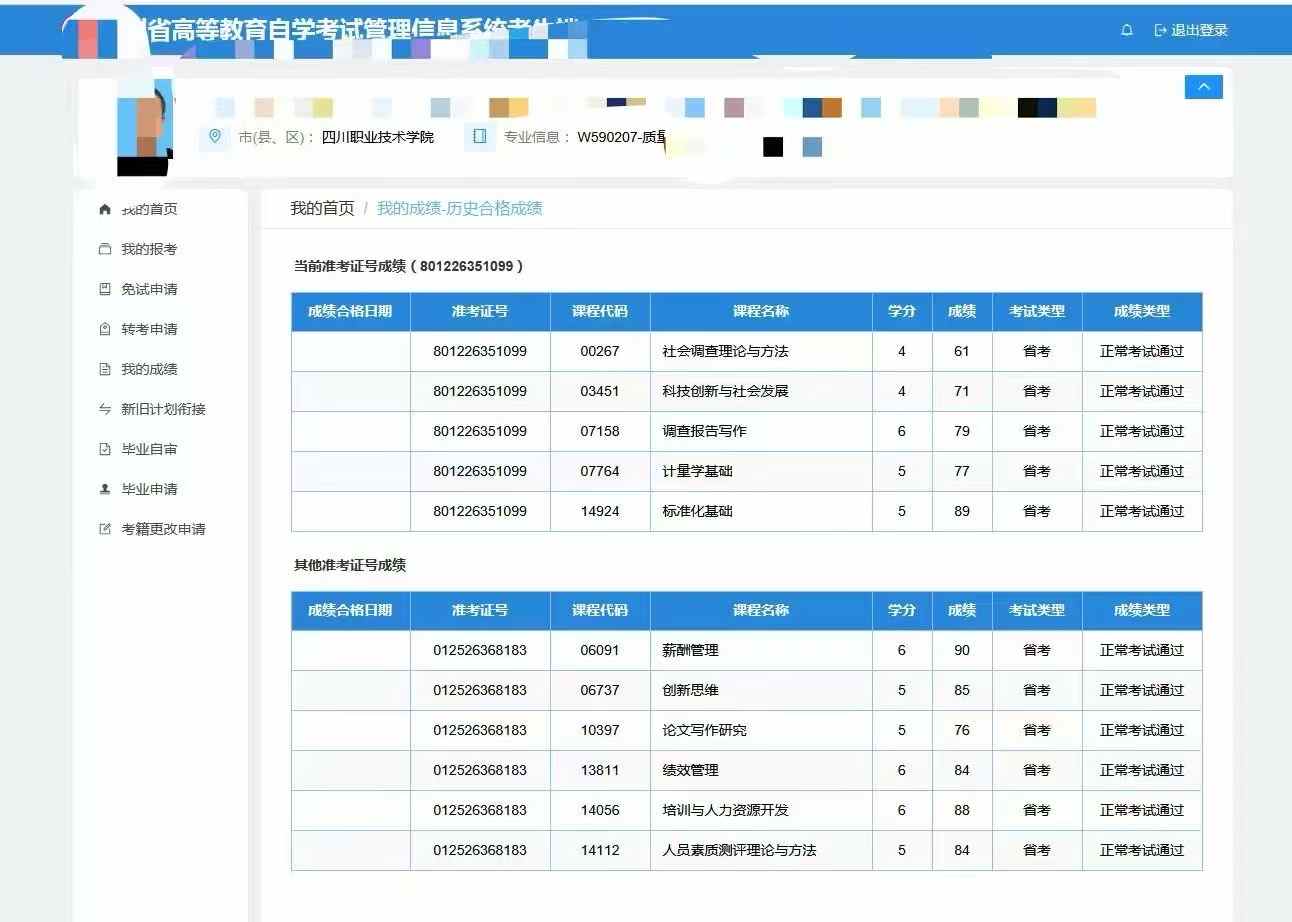
Task: Select the 薪酬管理 course row
Action: pyautogui.click(x=690, y=650)
